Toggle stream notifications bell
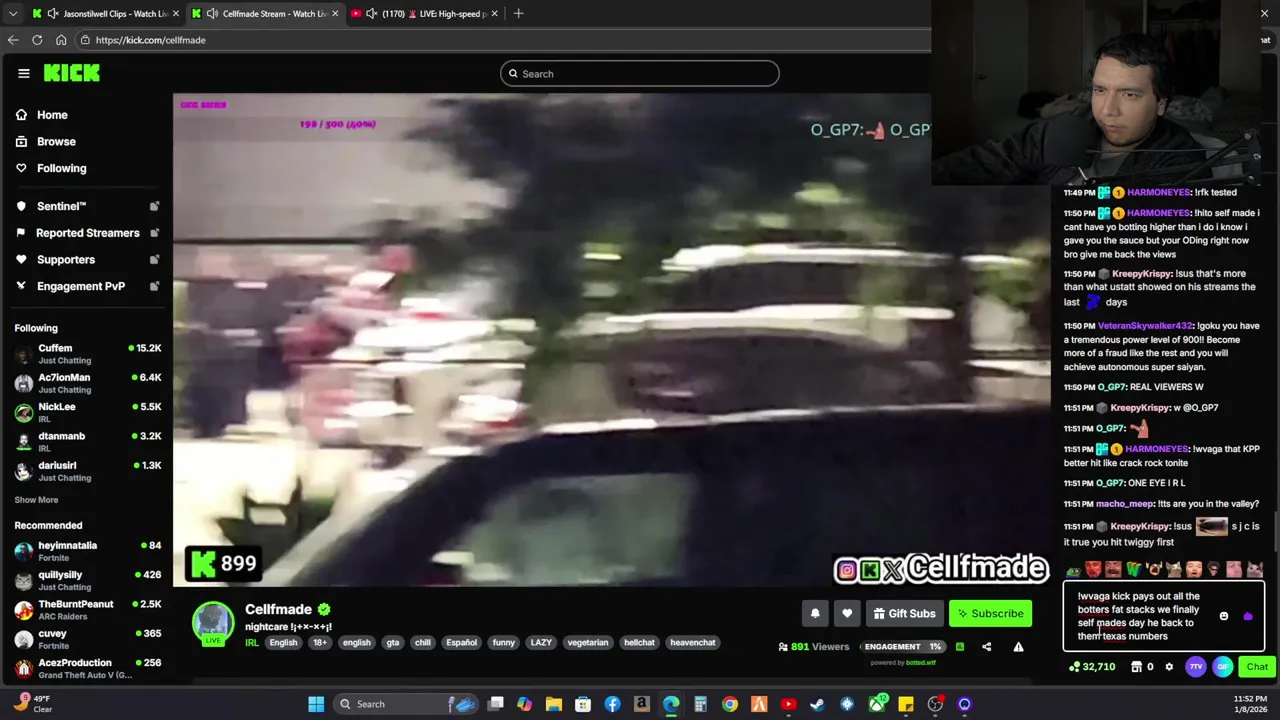 (815, 614)
